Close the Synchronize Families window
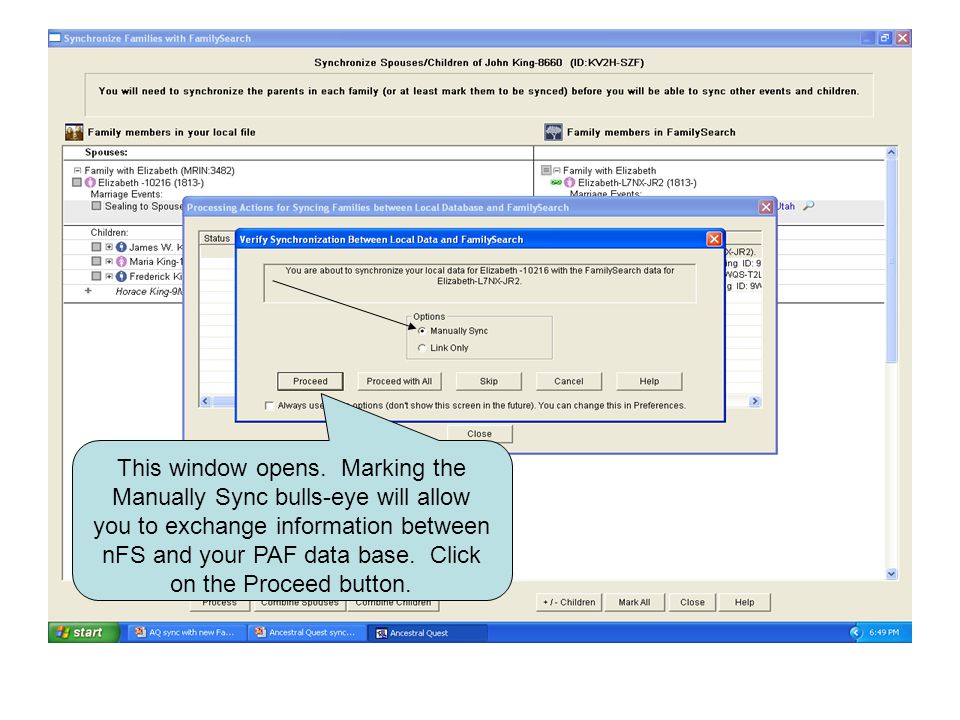The height and width of the screenshot is (720, 960). coord(902,38)
